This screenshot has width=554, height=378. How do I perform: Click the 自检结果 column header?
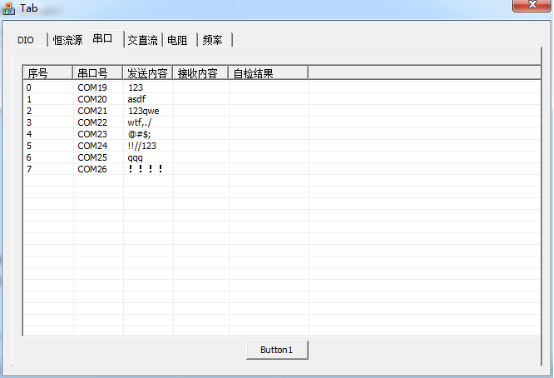point(268,73)
